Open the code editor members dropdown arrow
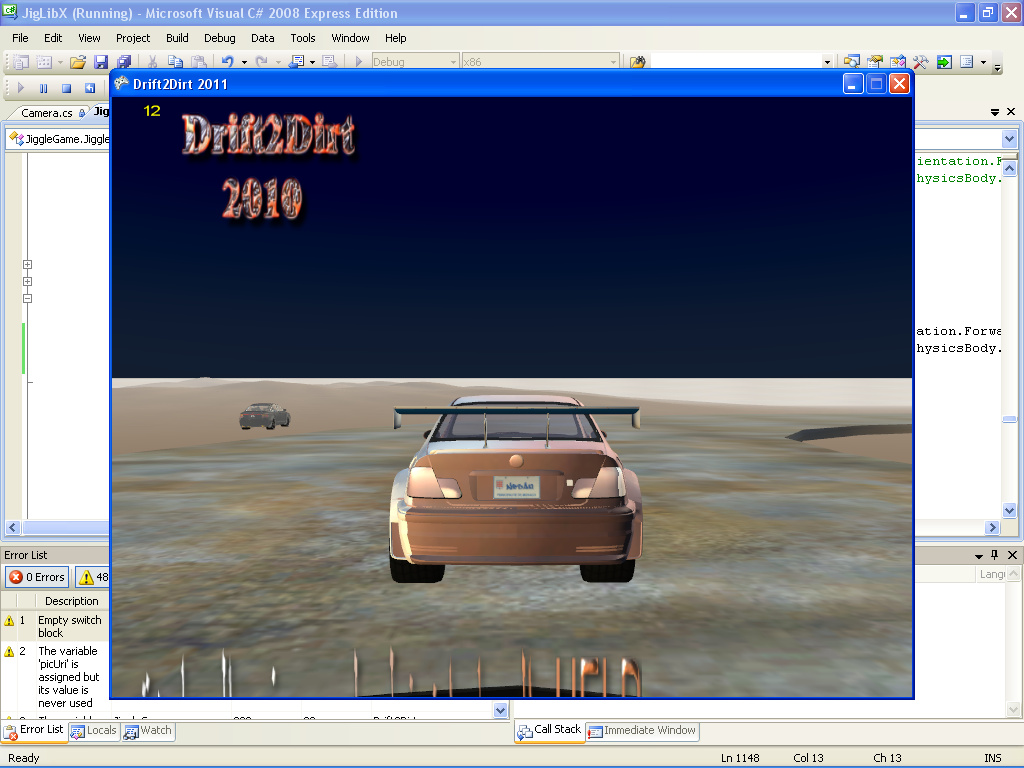The image size is (1024, 768). click(1010, 139)
